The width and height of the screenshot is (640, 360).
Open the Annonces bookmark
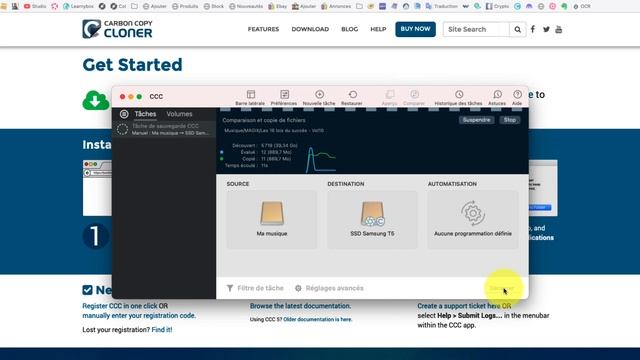[x=336, y=6]
